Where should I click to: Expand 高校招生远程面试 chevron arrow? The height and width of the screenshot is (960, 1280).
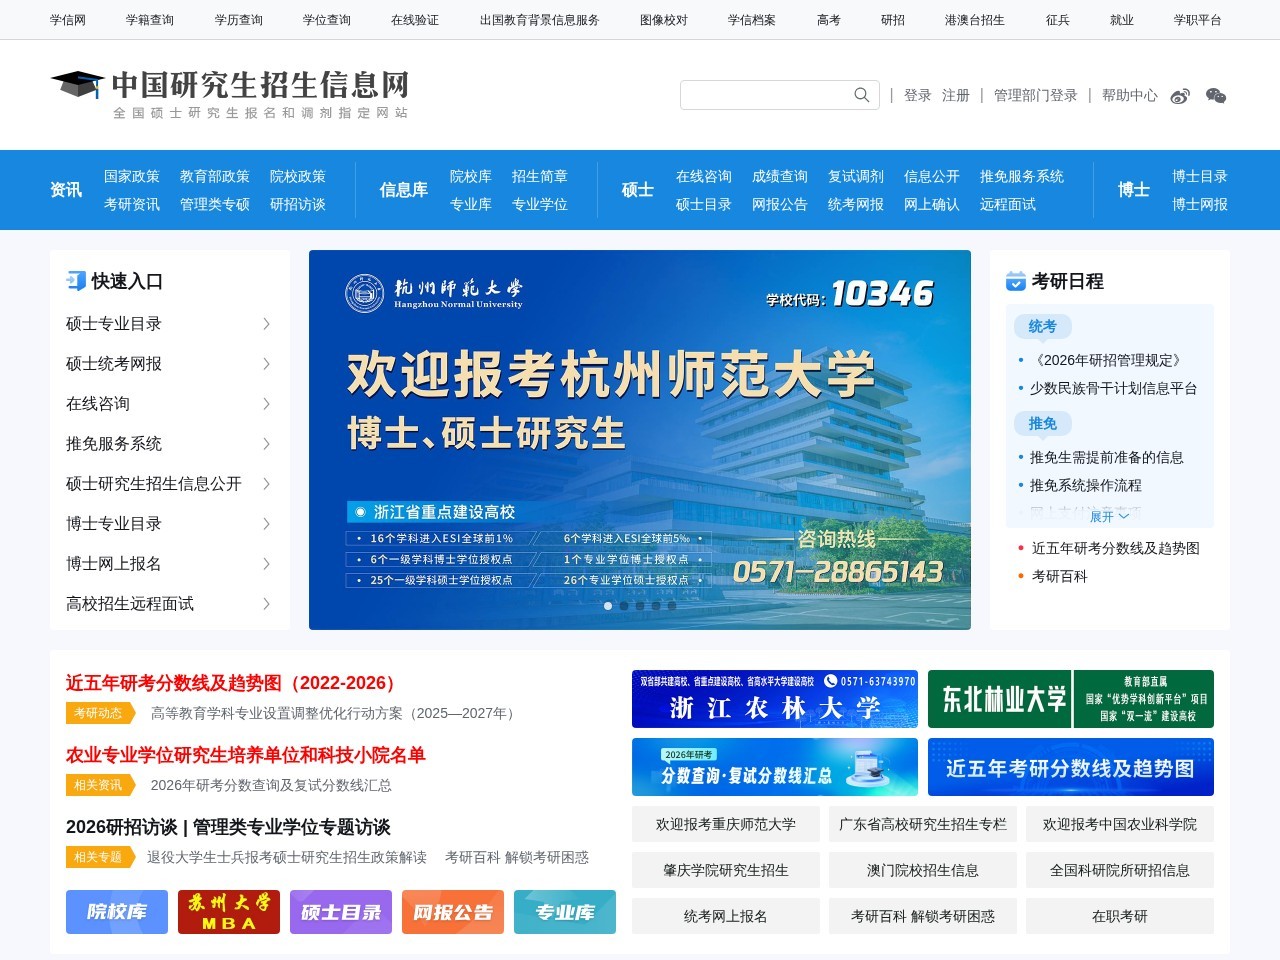click(266, 604)
